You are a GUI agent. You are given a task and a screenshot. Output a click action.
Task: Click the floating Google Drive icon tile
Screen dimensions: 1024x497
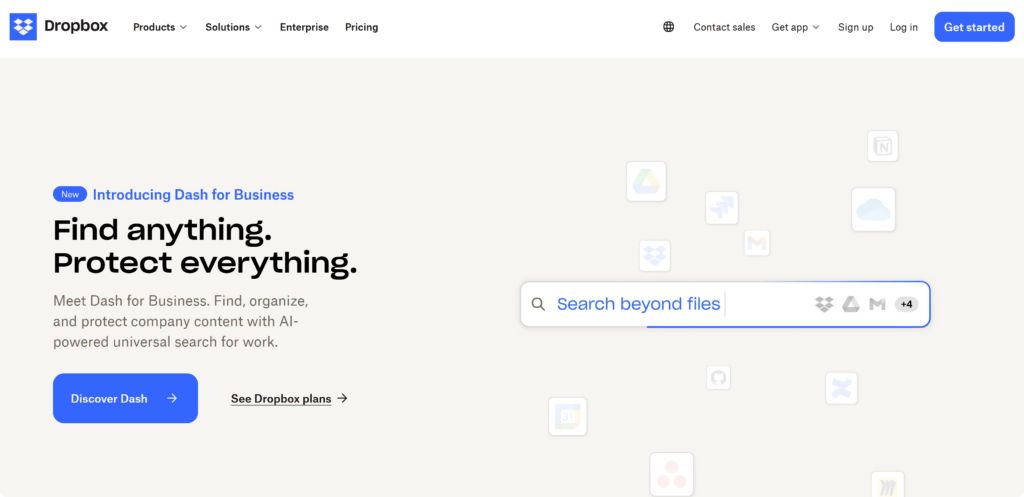pos(647,182)
